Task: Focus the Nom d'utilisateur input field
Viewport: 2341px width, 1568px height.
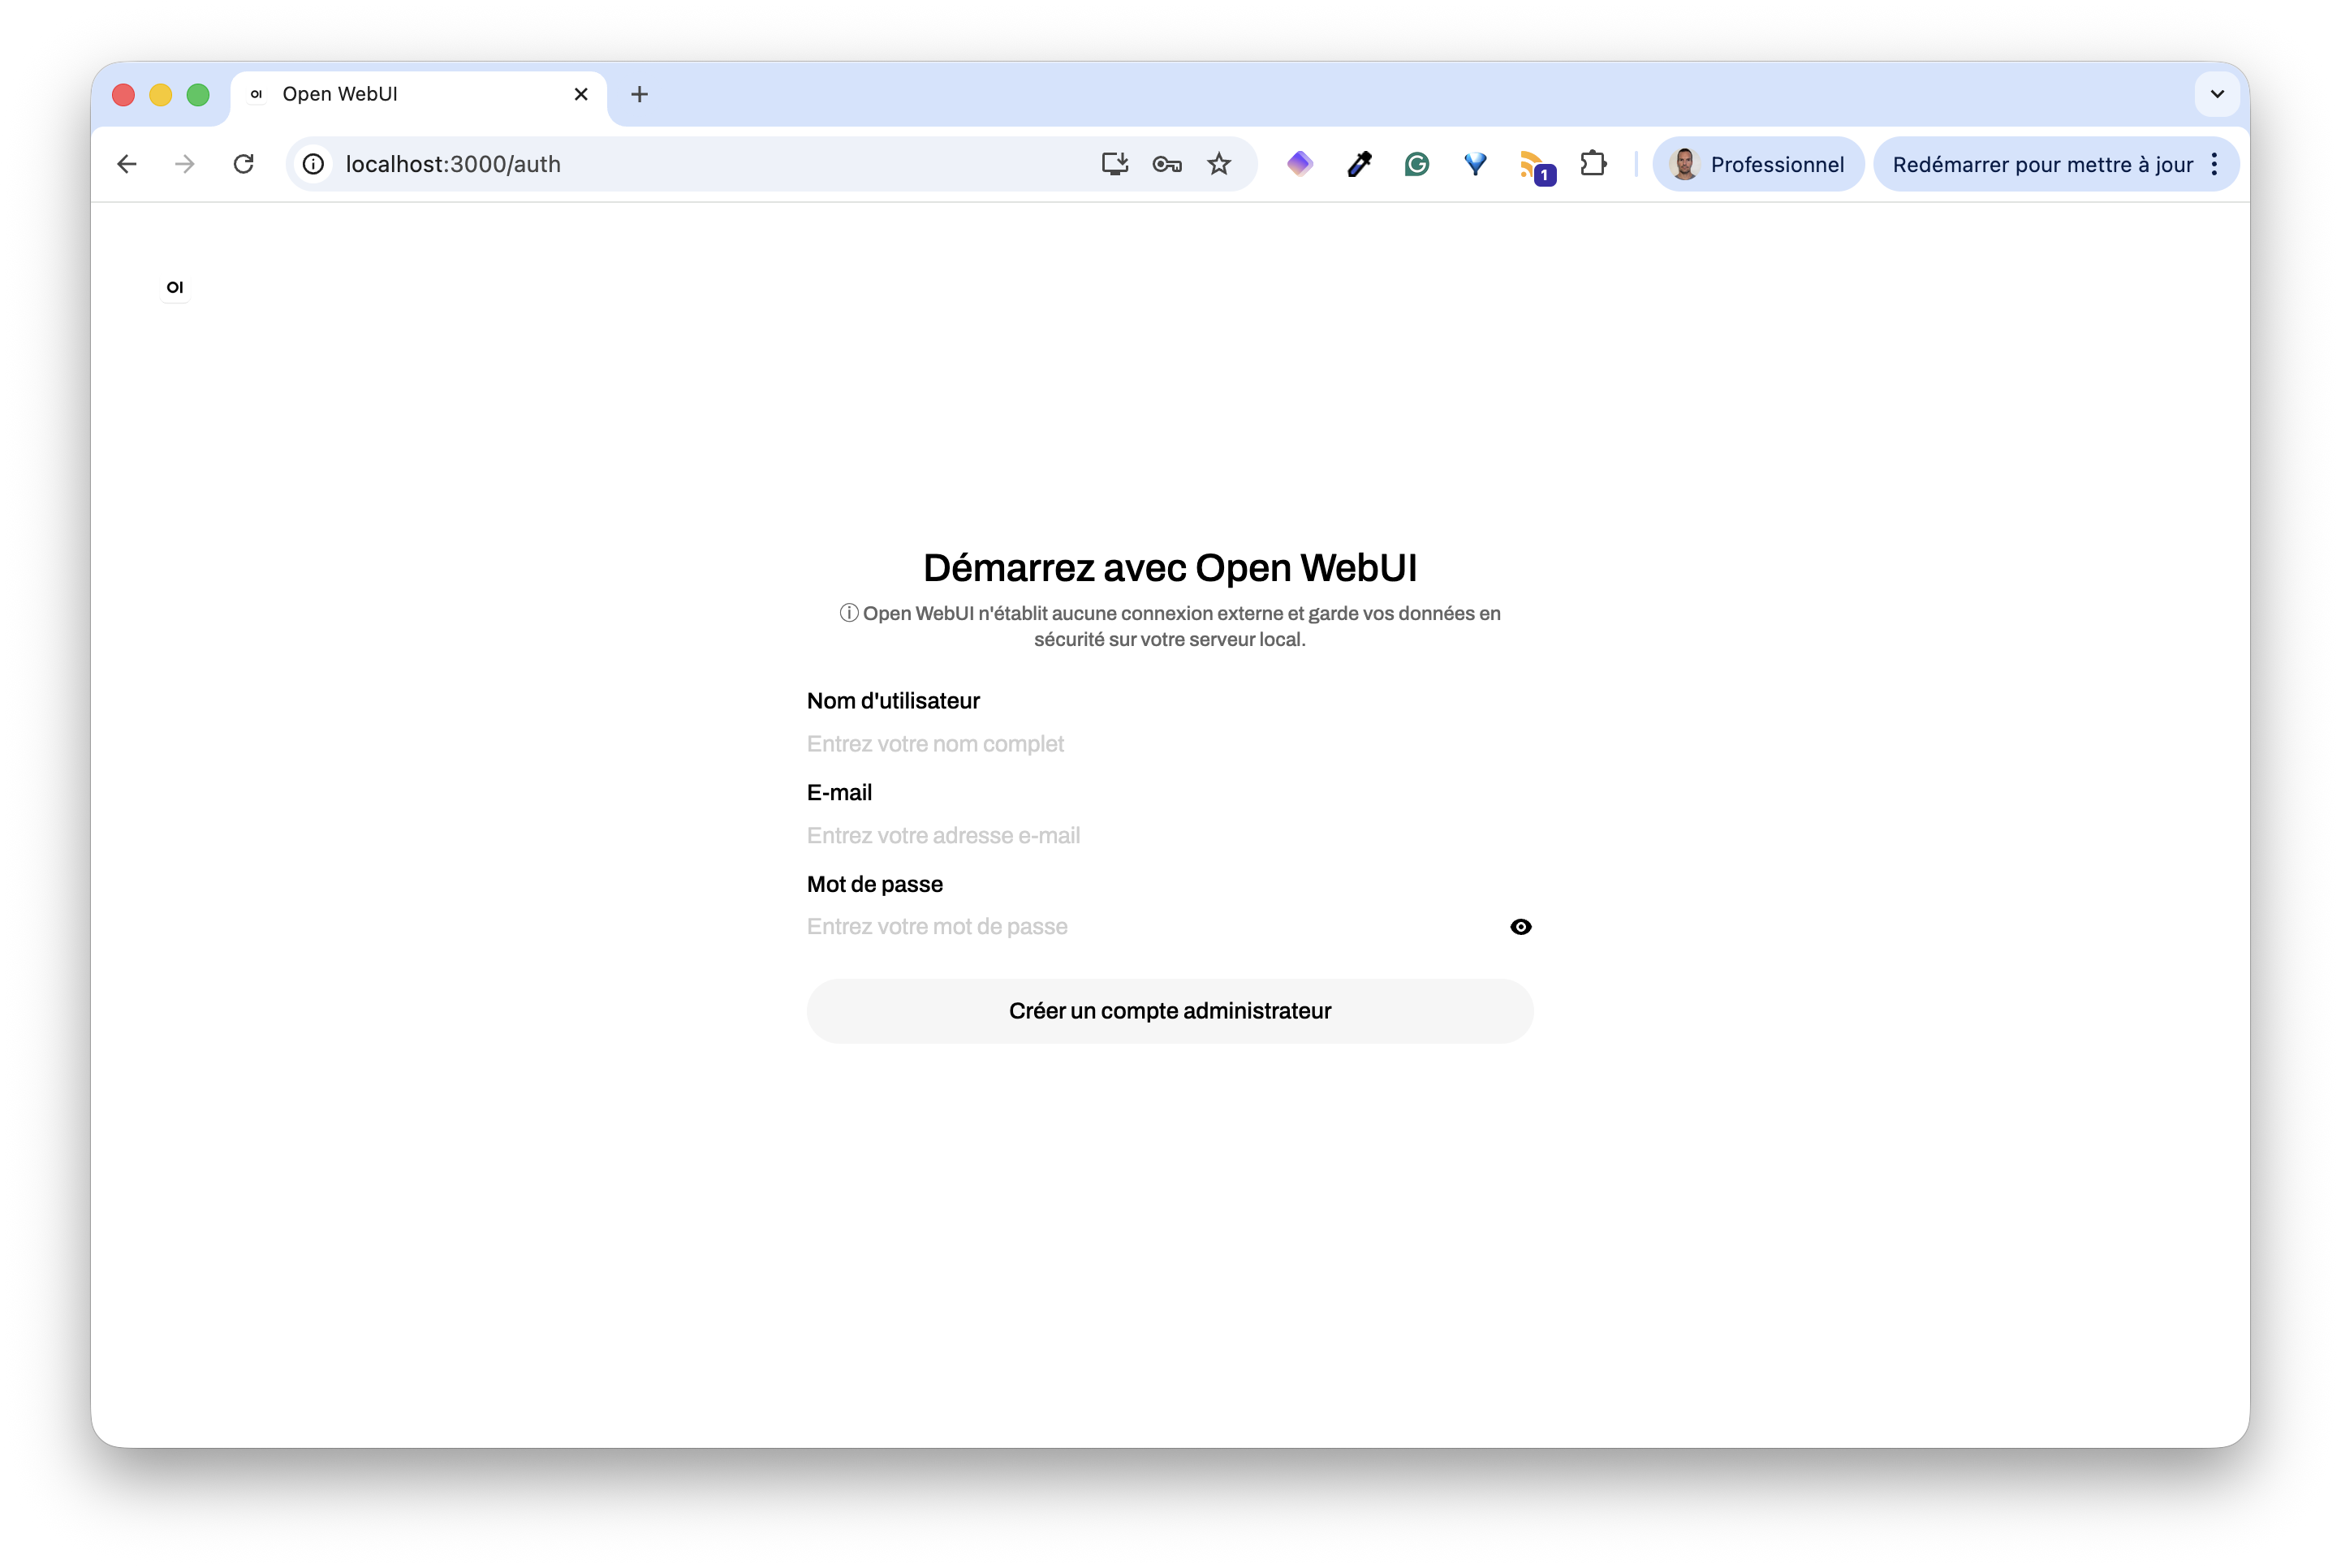Action: (x=1170, y=744)
